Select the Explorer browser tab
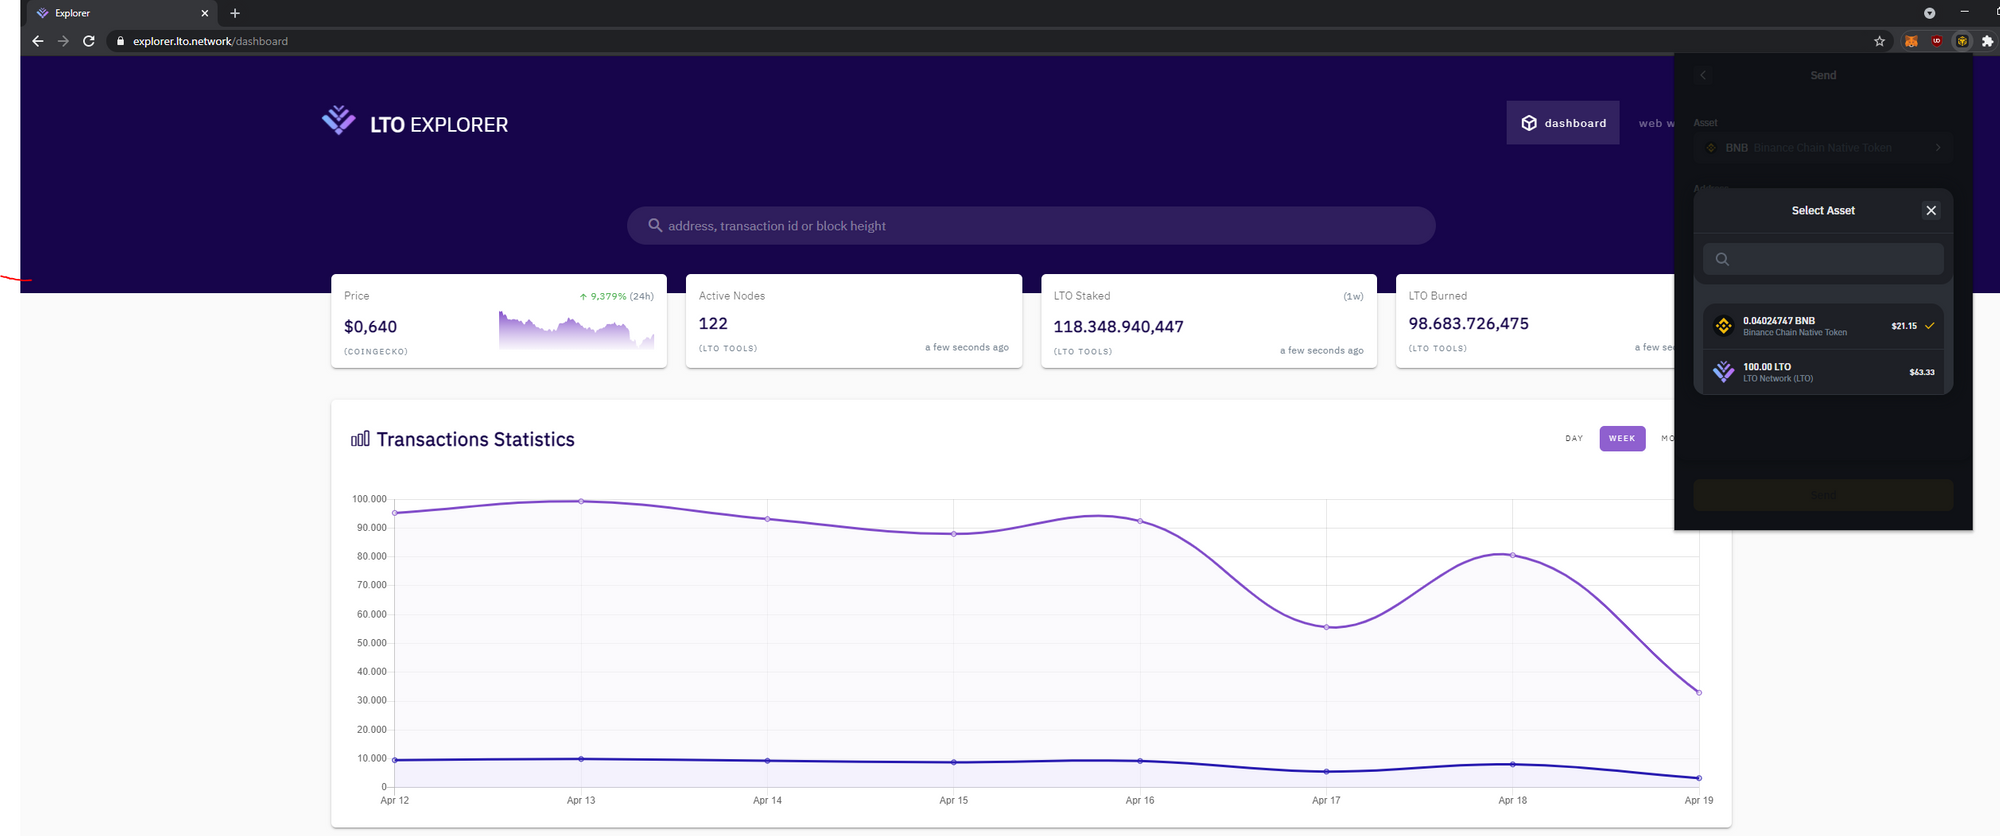 [120, 13]
